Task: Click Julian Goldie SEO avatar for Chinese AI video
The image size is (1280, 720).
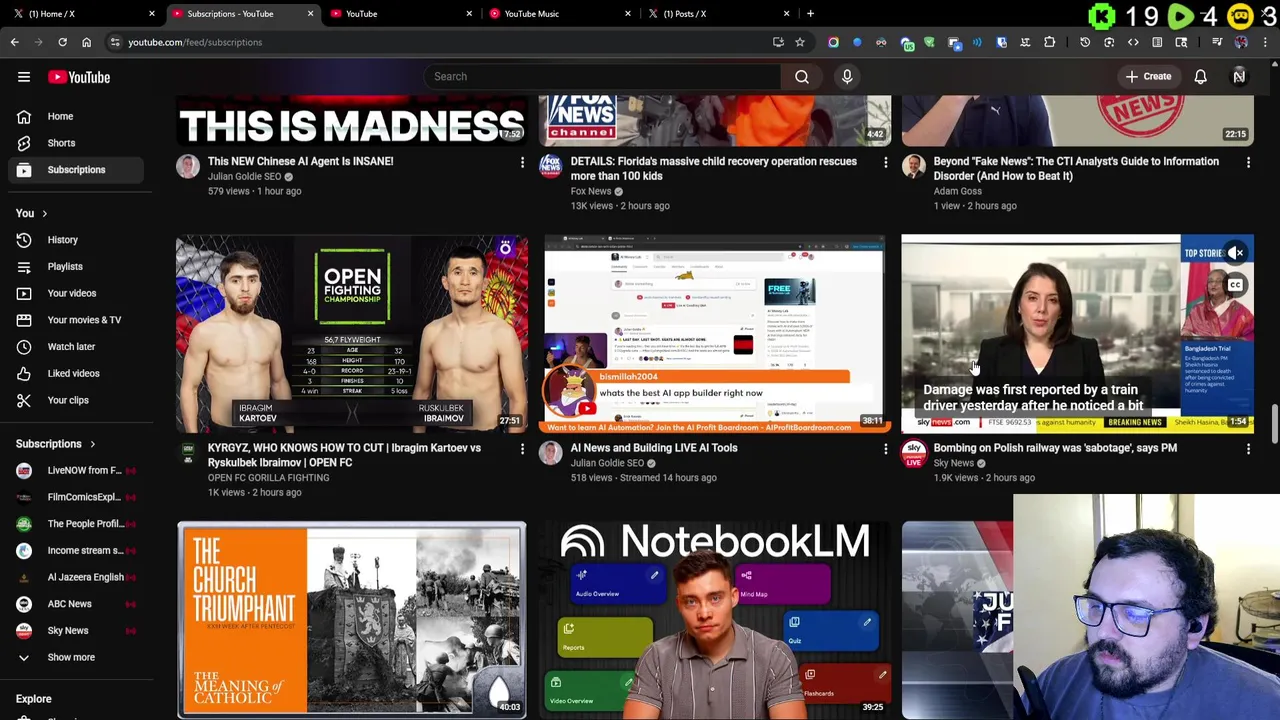Action: pos(188,166)
